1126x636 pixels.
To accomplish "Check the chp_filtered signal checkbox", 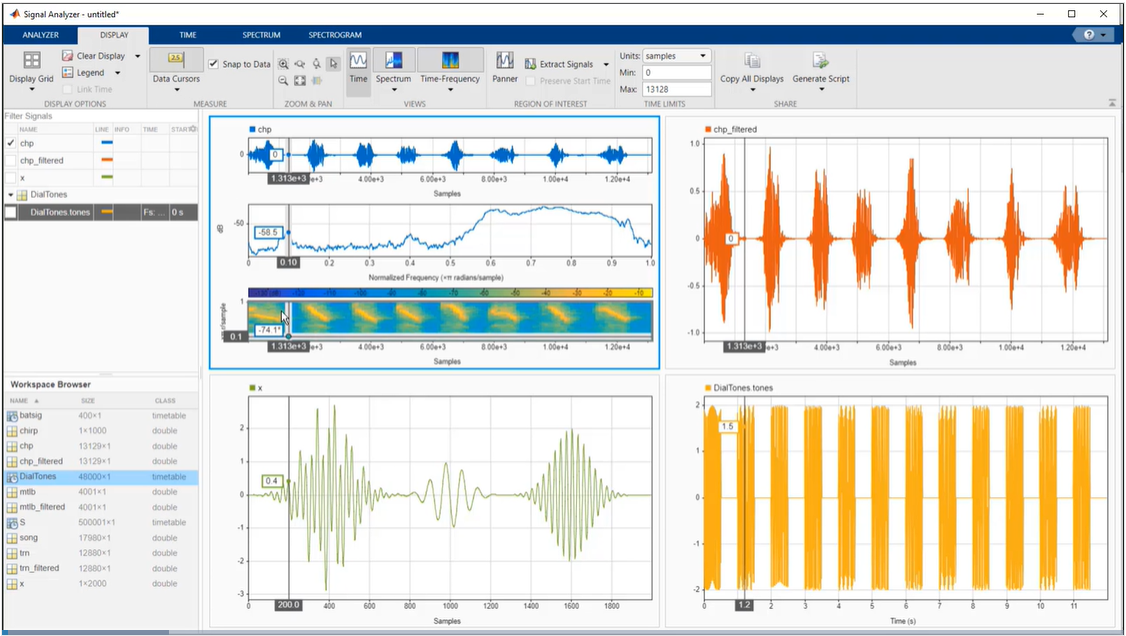I will pyautogui.click(x=9, y=160).
